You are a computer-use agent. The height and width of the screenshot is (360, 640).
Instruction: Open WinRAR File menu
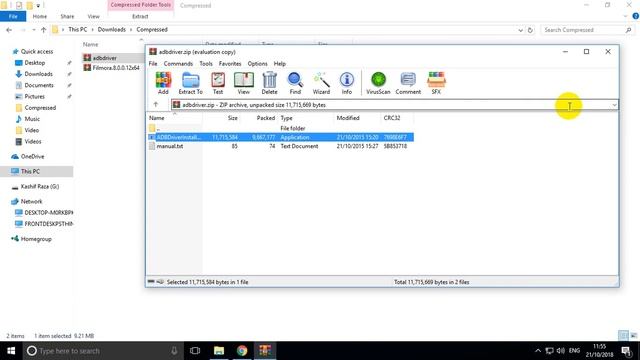click(153, 64)
